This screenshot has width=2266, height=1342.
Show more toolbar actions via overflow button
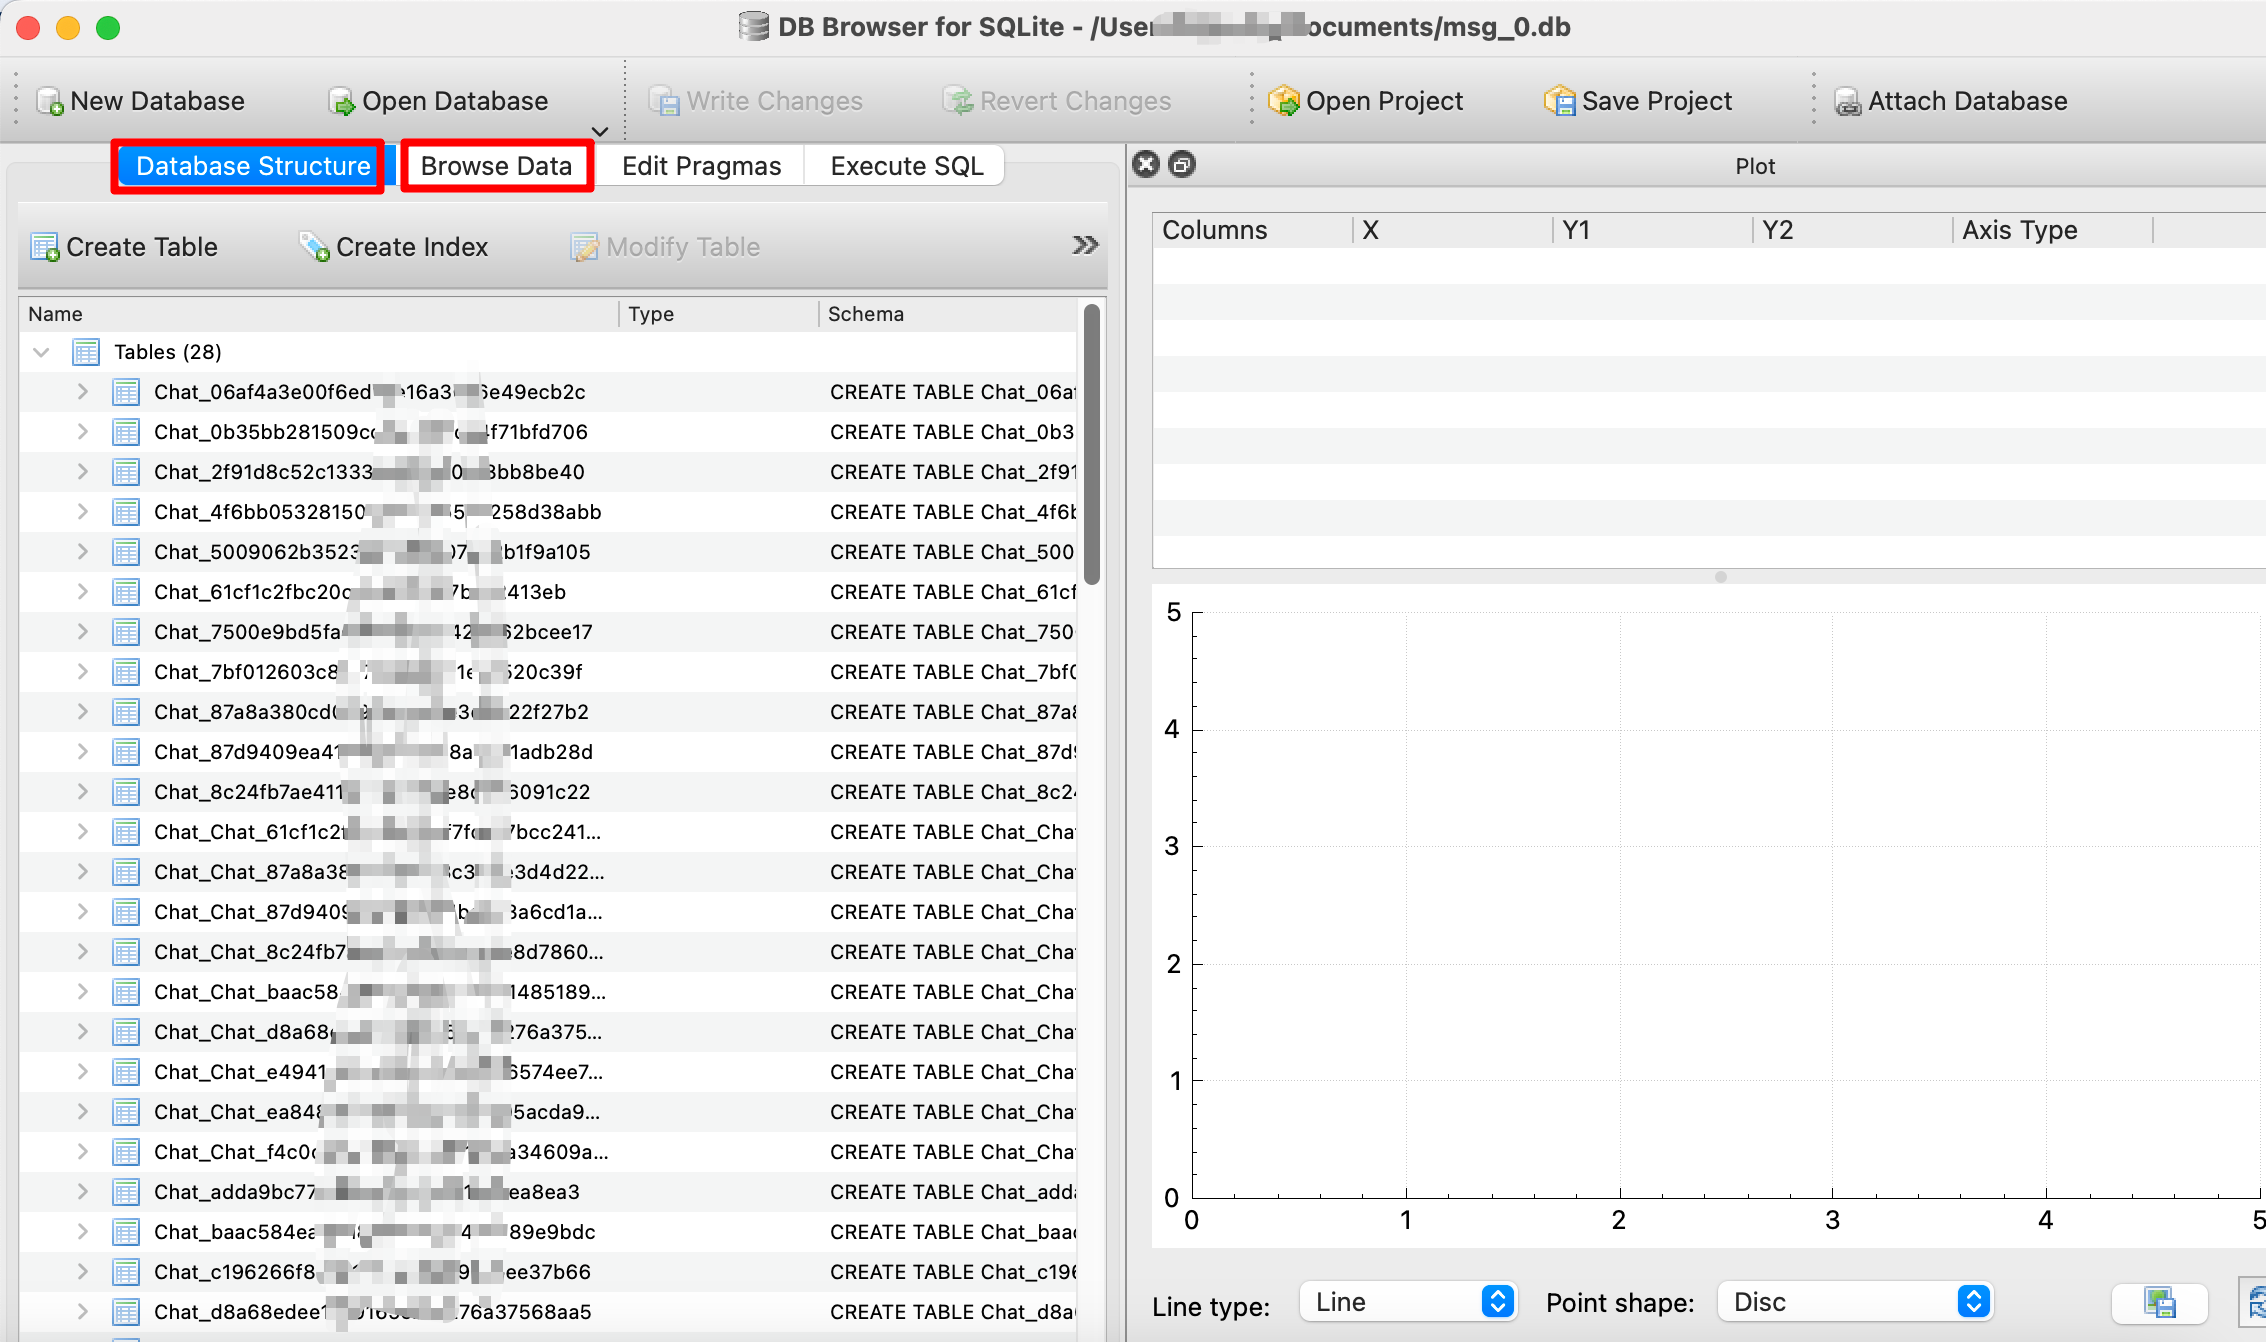(1086, 244)
